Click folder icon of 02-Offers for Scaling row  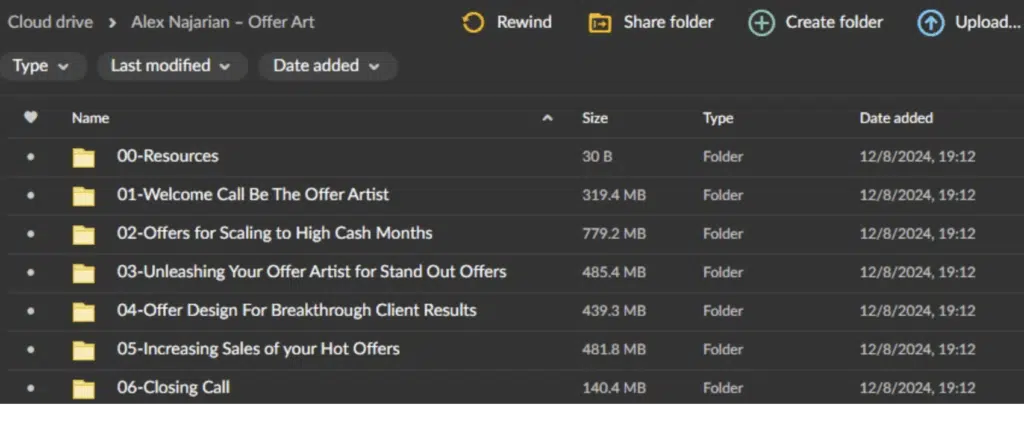tap(84, 234)
